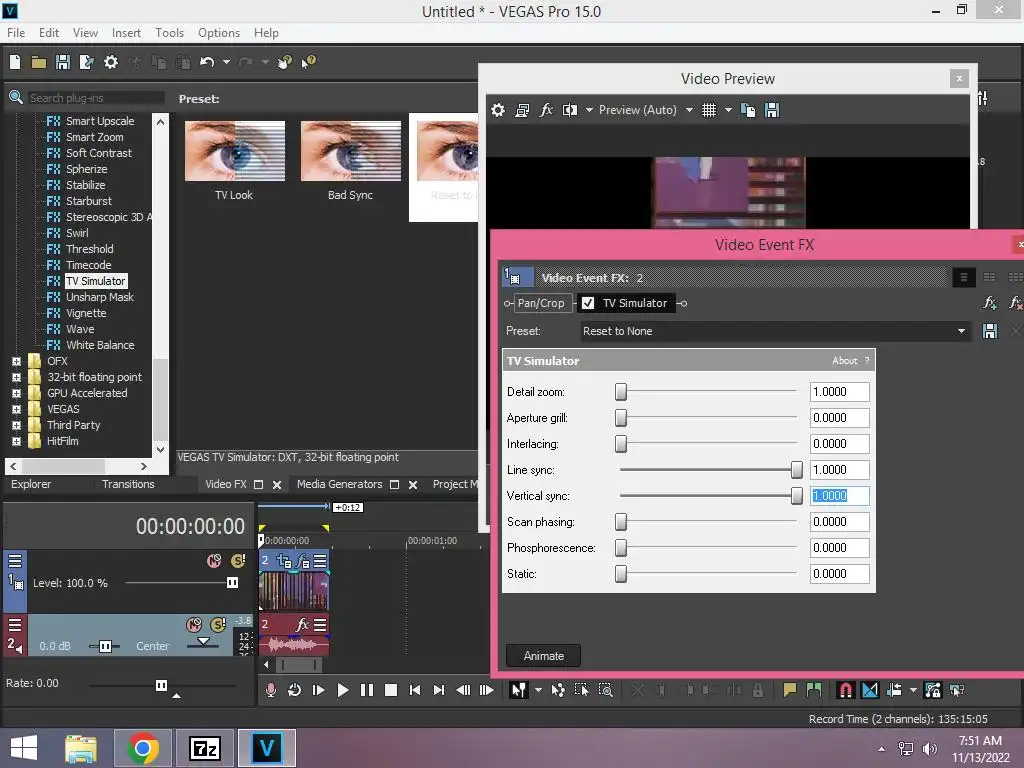Open the audio event FX icon on the clip

(302, 624)
